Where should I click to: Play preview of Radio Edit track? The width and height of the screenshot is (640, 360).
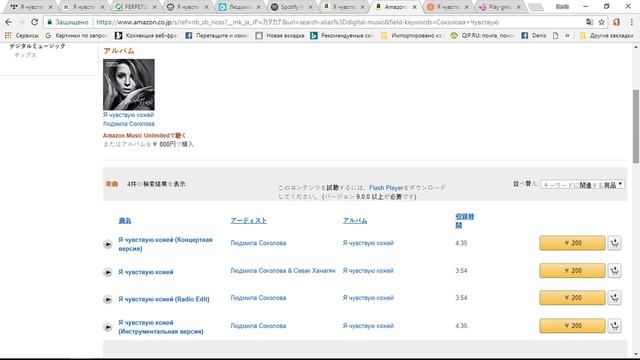(108, 299)
